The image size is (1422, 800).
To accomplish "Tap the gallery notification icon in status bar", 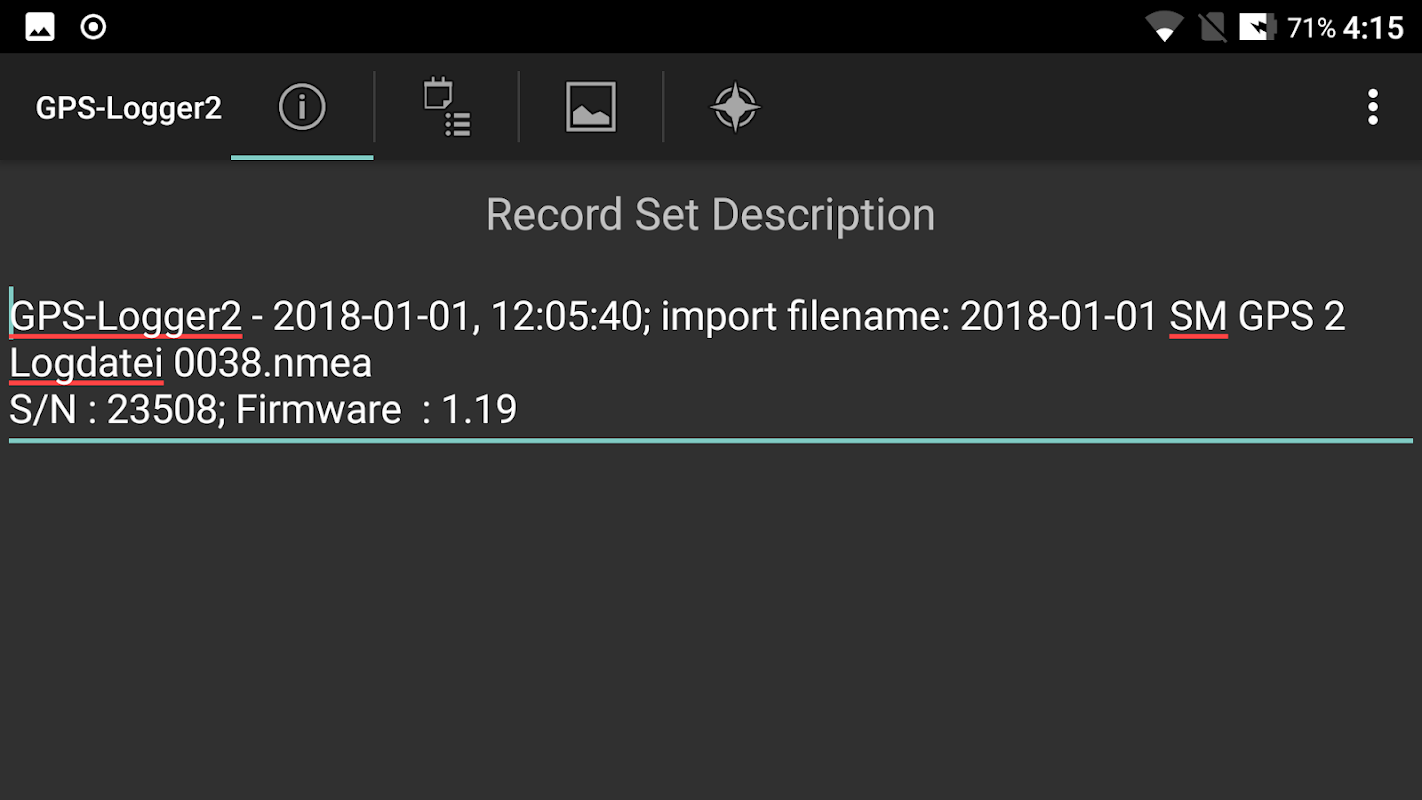I will coord(40,27).
